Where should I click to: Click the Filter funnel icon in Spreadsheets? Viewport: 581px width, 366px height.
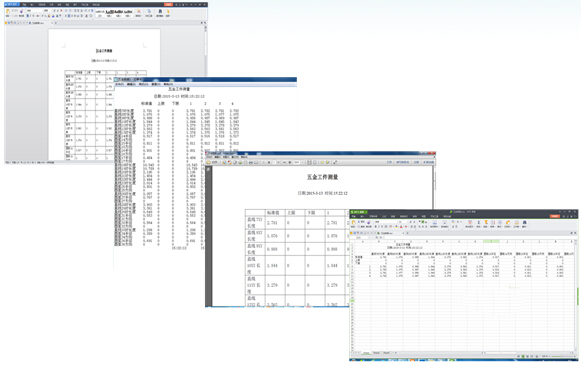[486, 222]
